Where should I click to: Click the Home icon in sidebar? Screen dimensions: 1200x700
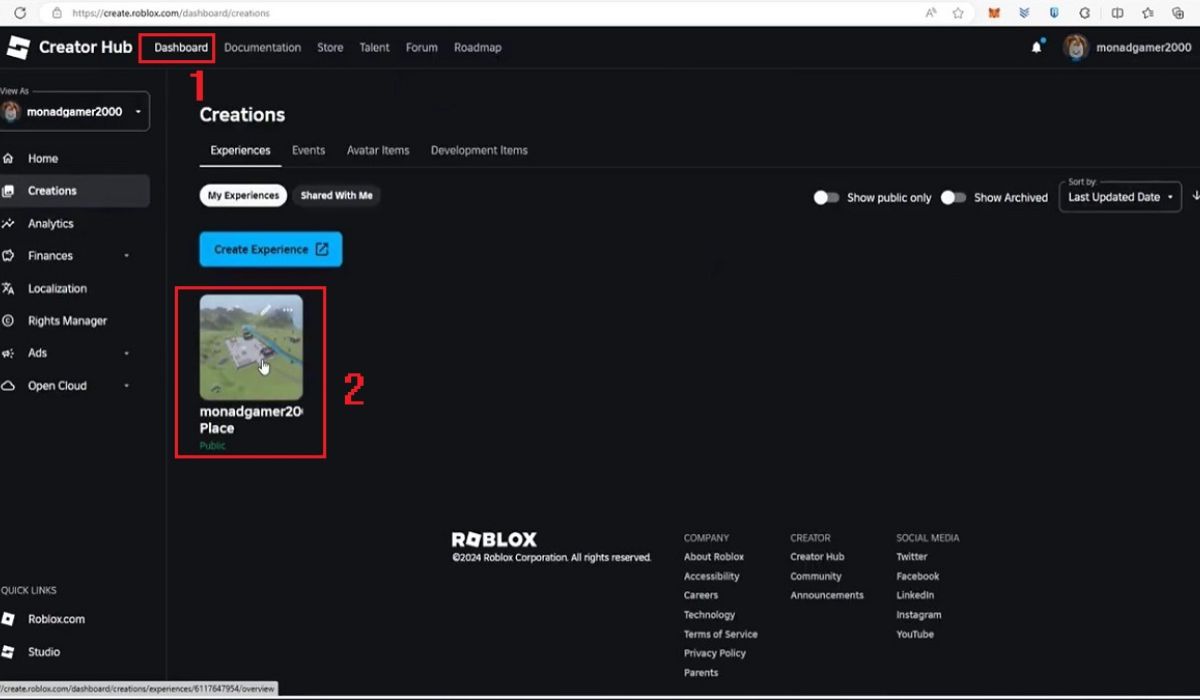pos(8,158)
